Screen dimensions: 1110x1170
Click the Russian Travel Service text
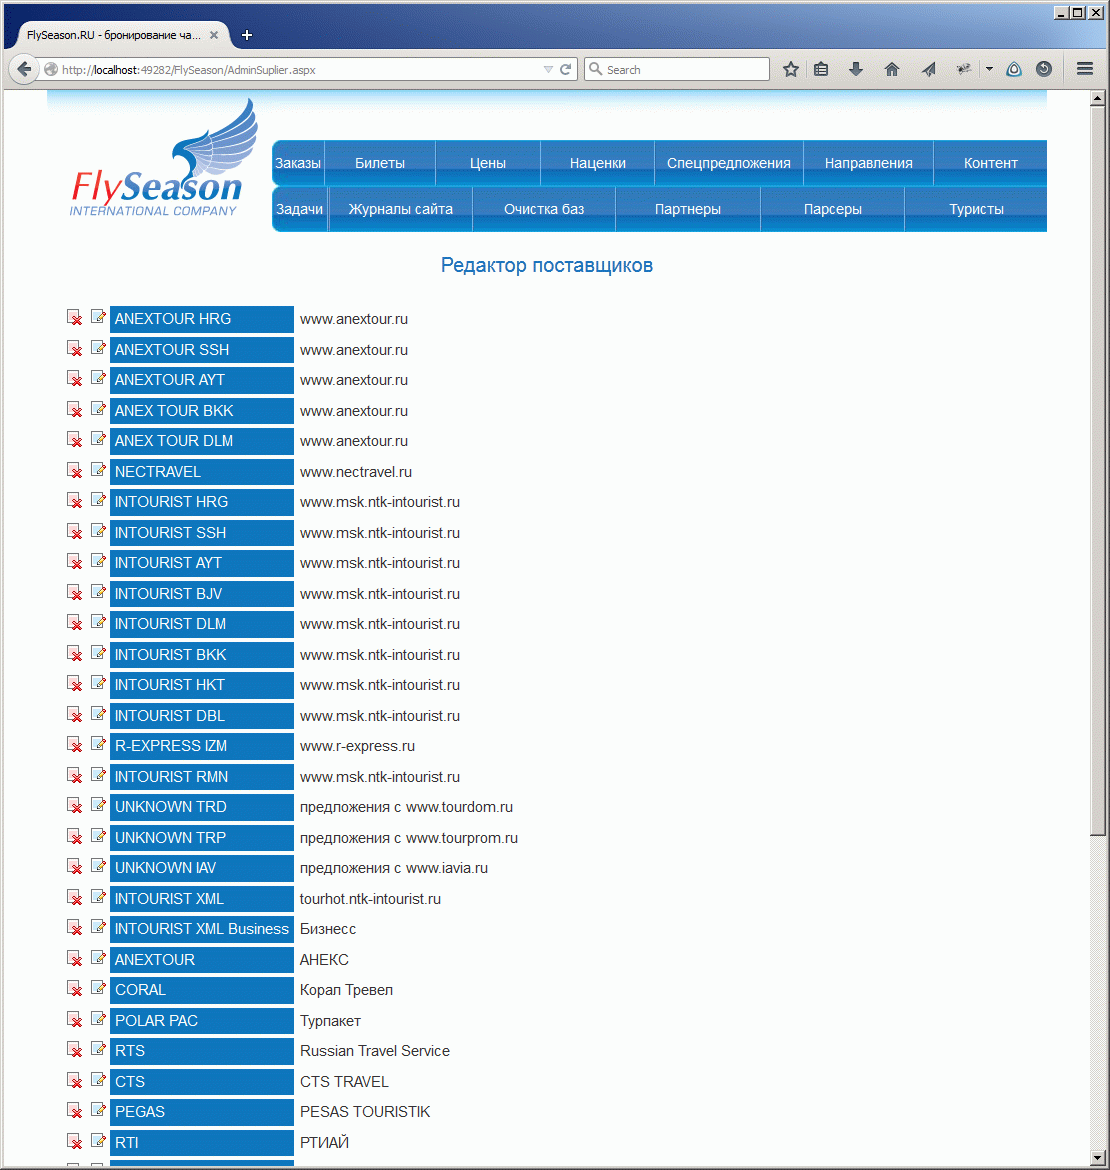click(x=374, y=1051)
